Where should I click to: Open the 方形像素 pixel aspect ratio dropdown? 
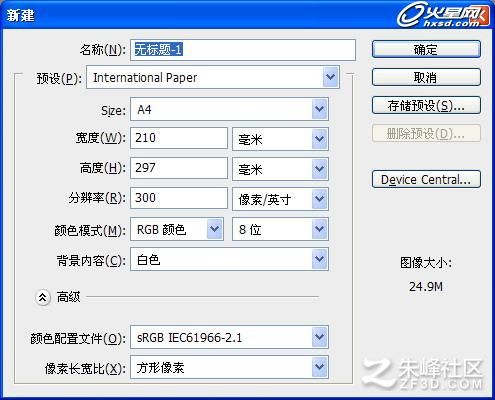[229, 367]
